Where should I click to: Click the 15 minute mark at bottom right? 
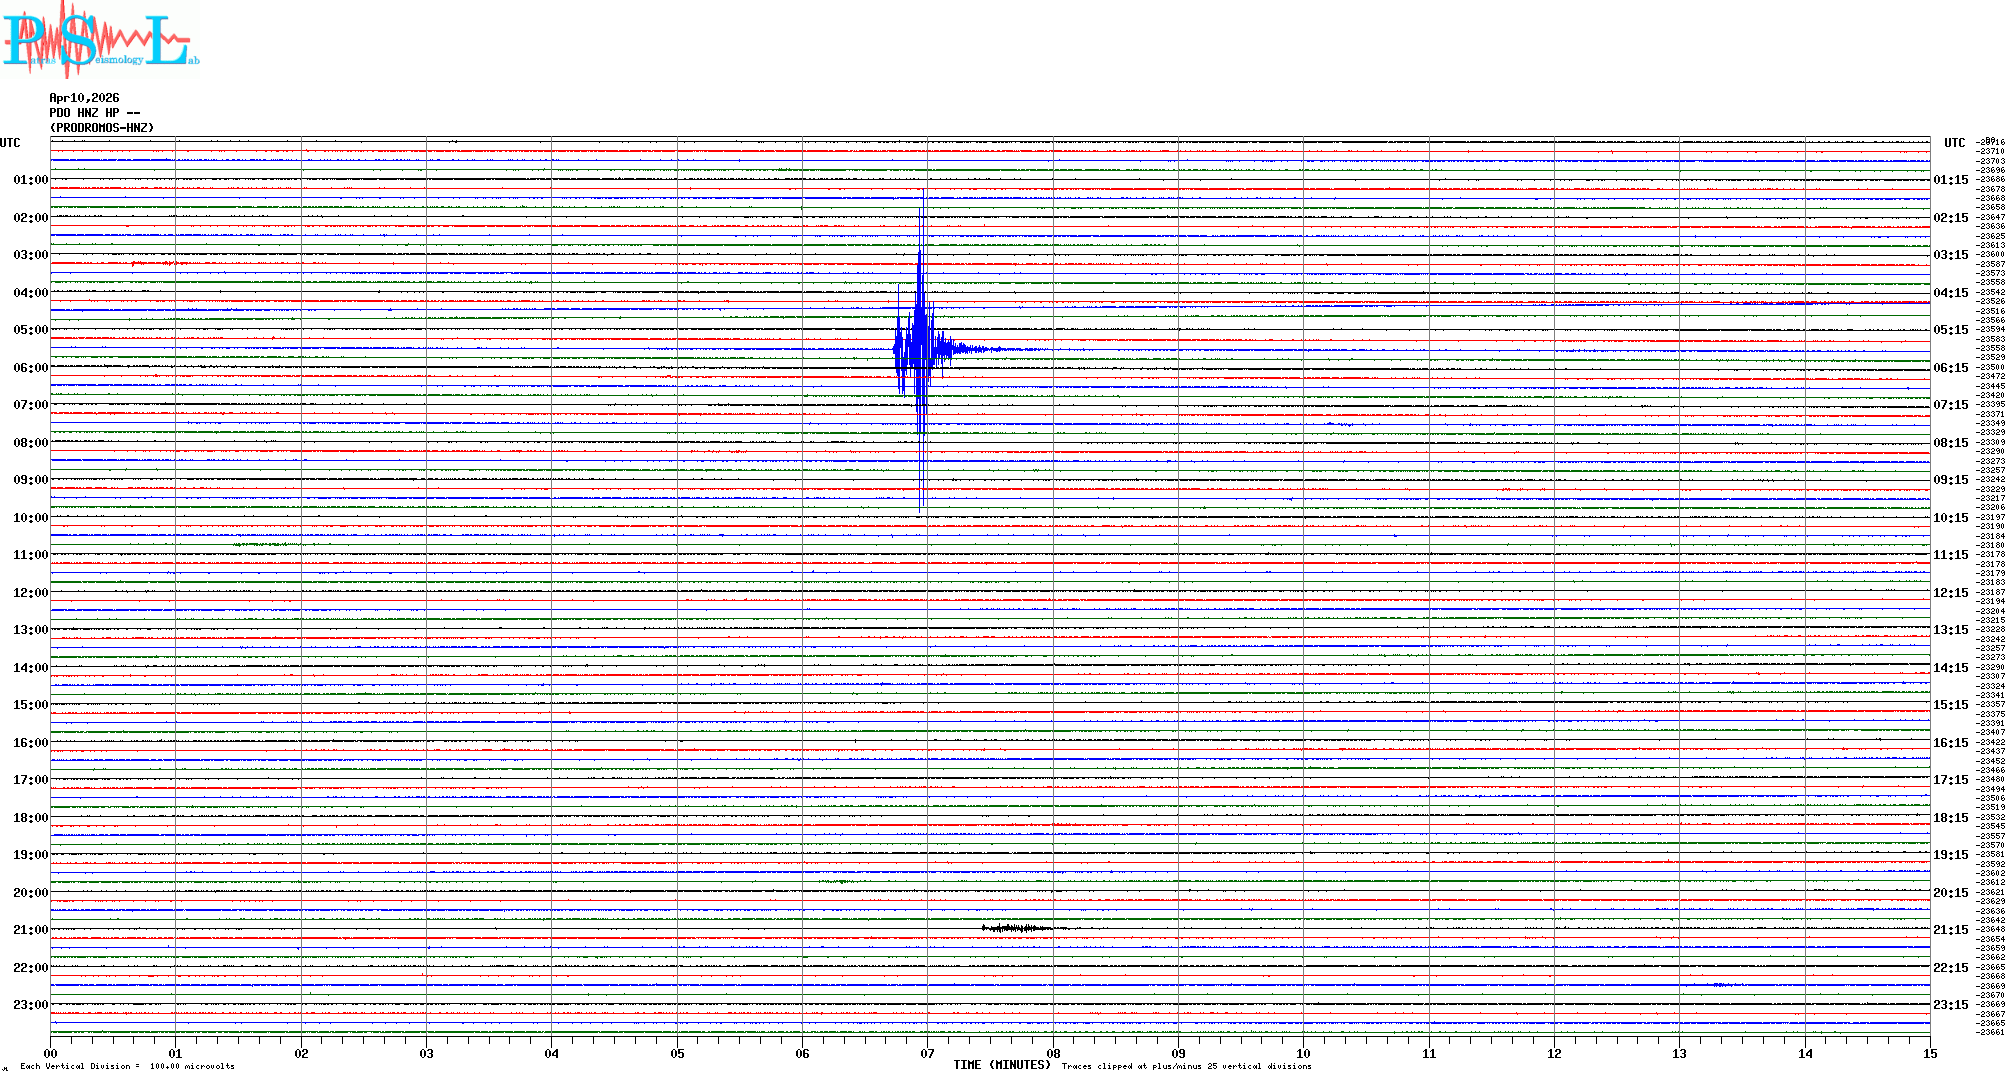click(x=1929, y=1053)
